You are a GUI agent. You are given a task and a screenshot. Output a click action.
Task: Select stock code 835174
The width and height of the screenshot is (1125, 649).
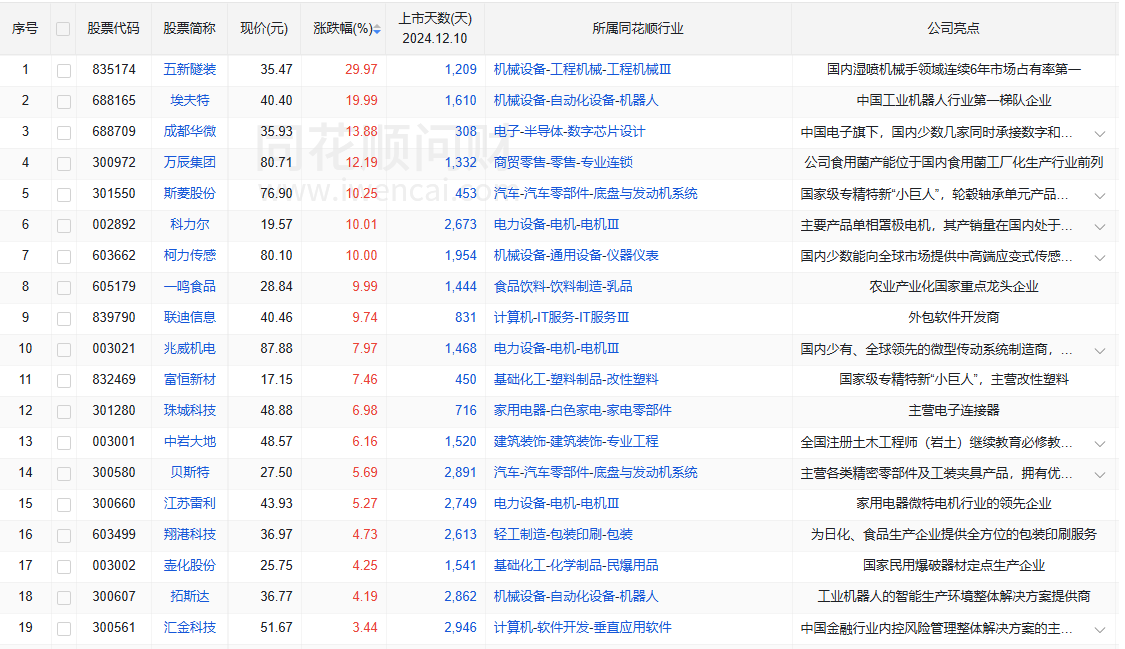(114, 70)
